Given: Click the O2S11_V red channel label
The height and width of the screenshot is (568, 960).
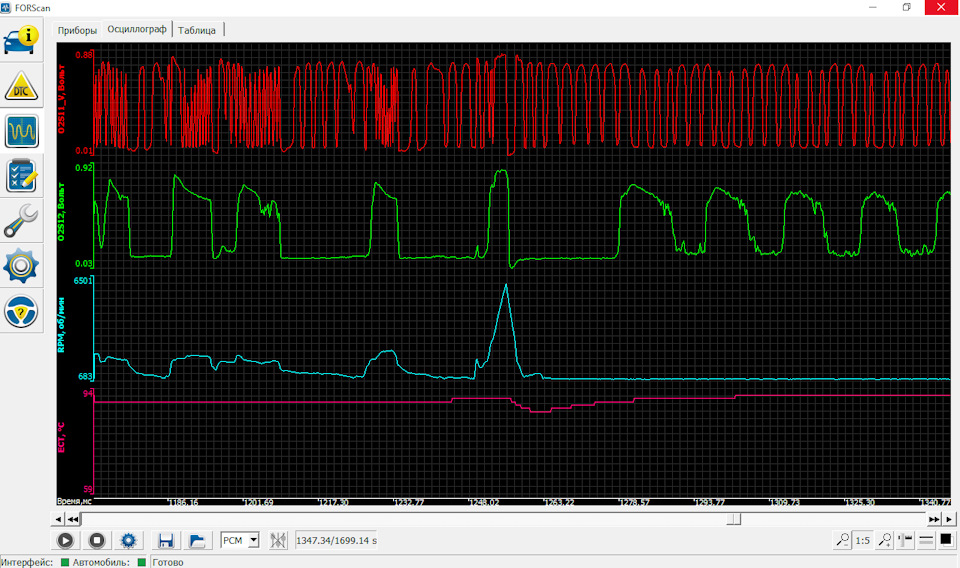Looking at the screenshot, I should 61,99.
